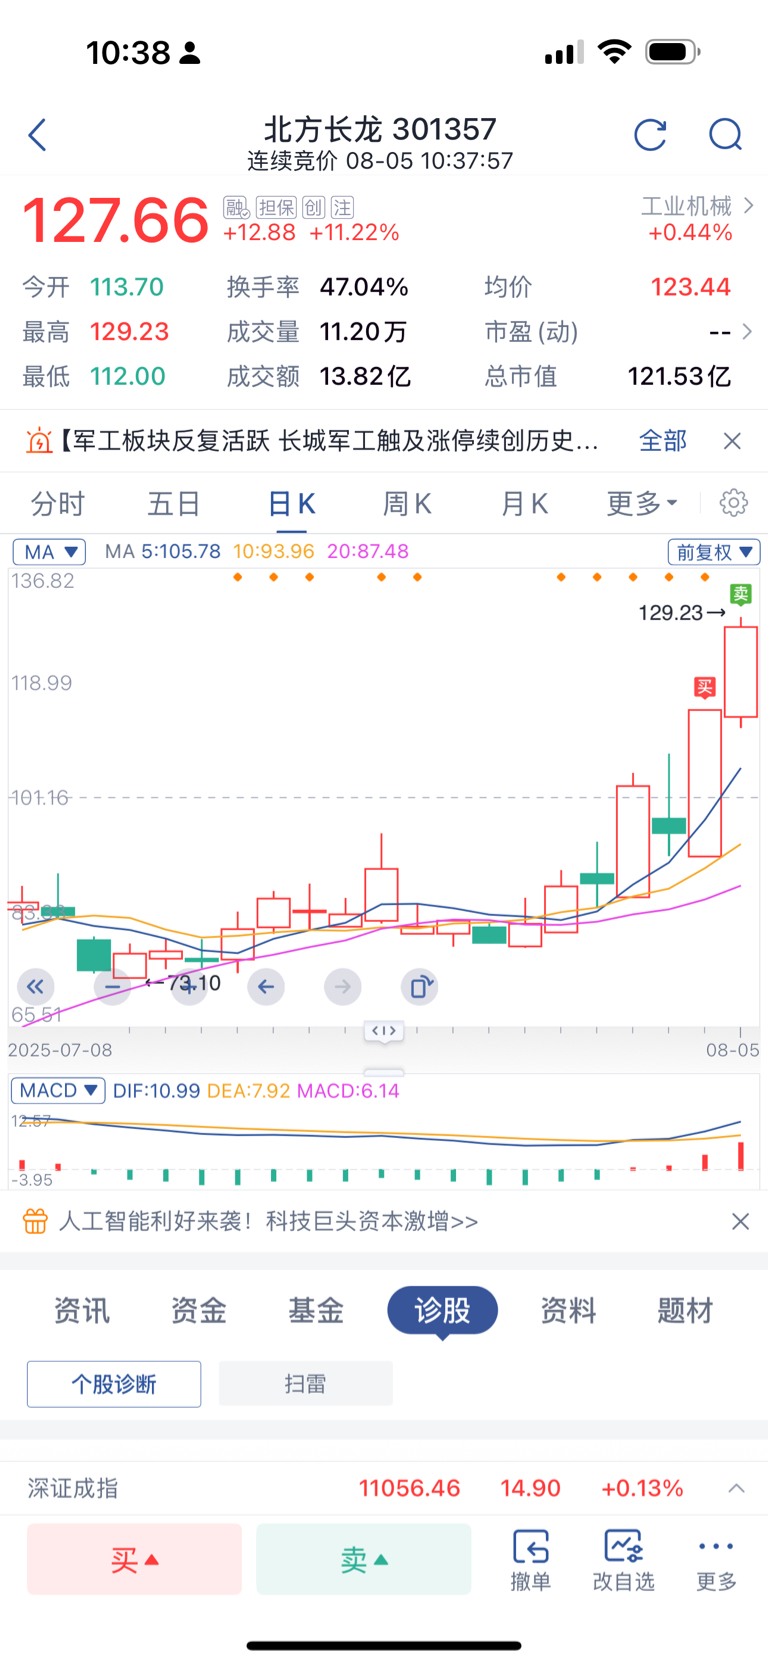Tap the 工业机械 sector label
The width and height of the screenshot is (768, 1665).
click(686, 206)
